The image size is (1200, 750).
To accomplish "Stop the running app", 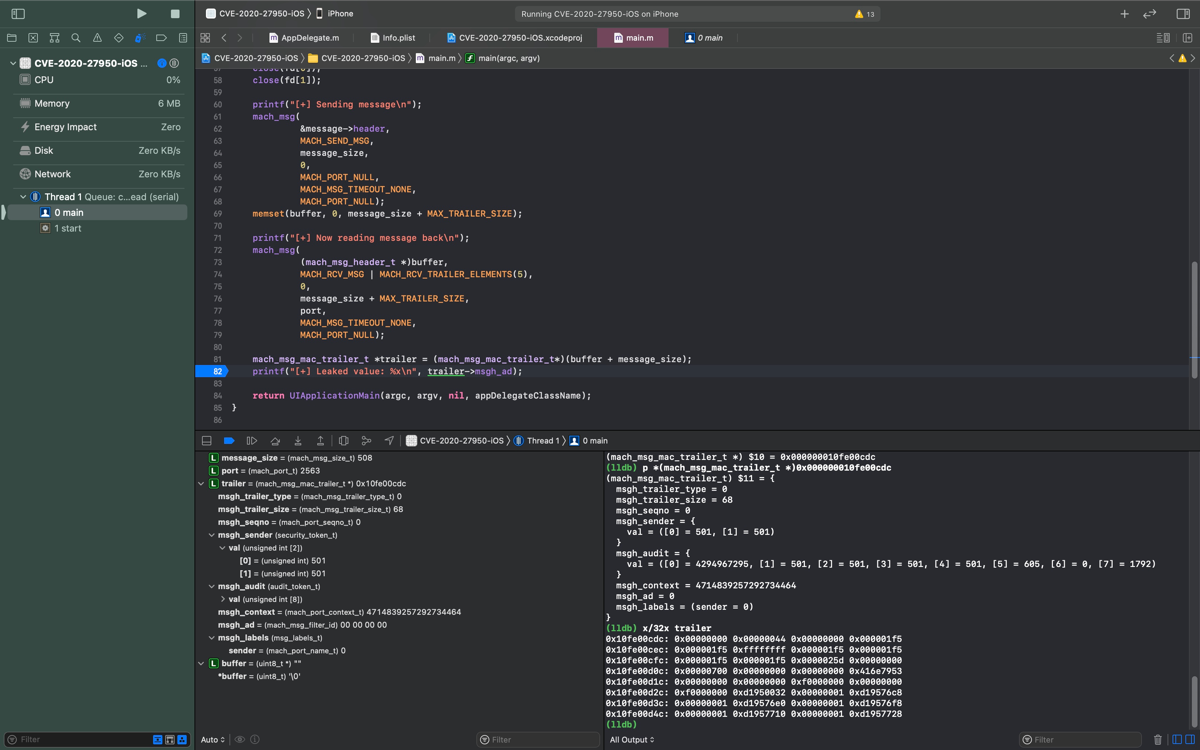I will [x=175, y=14].
